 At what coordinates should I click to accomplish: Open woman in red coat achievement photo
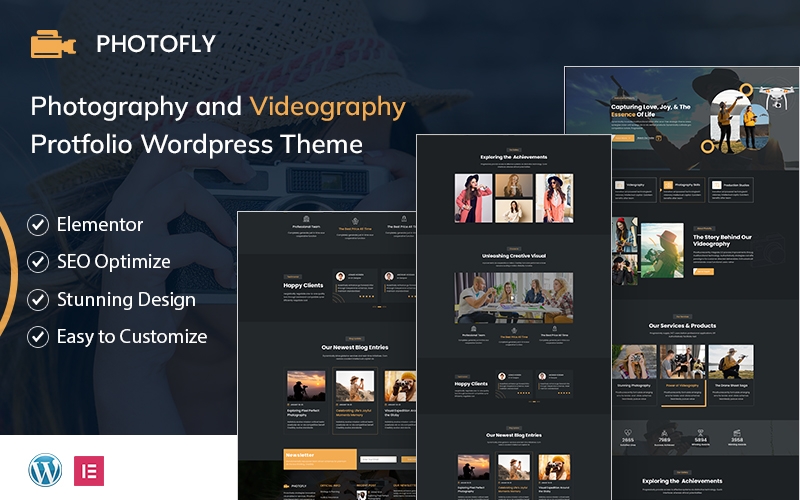click(x=473, y=198)
